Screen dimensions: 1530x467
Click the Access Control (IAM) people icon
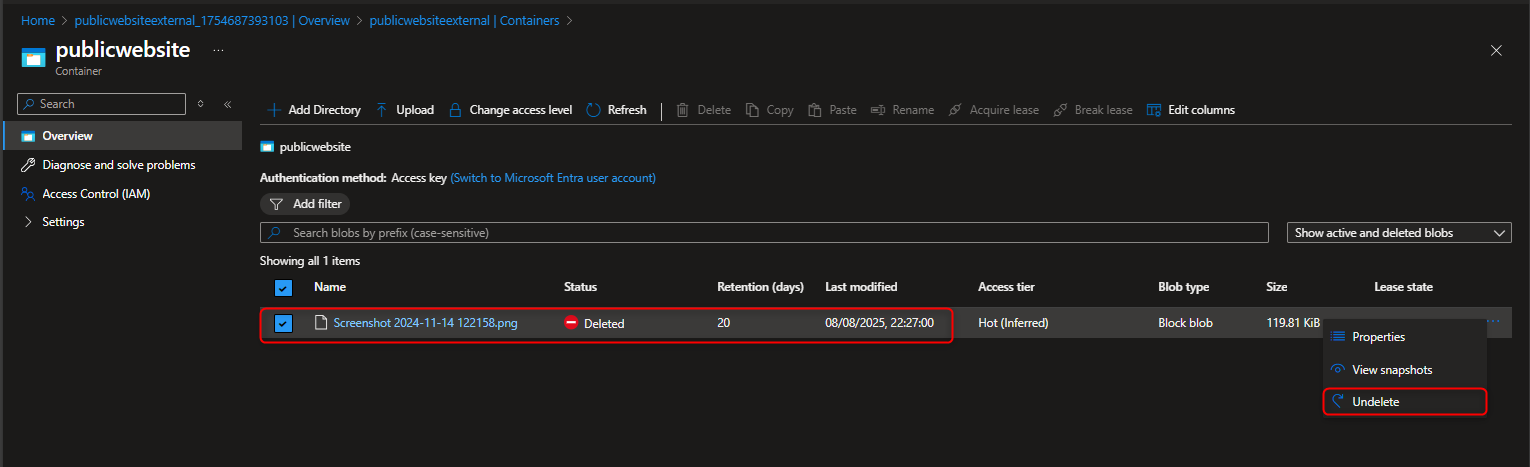point(28,194)
